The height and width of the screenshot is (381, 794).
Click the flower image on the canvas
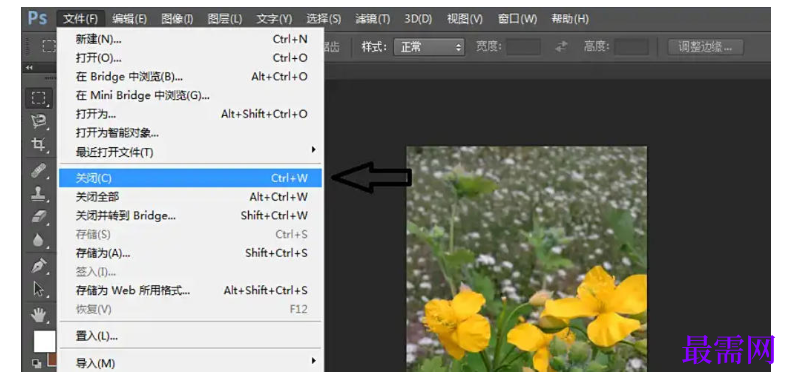tap(527, 259)
